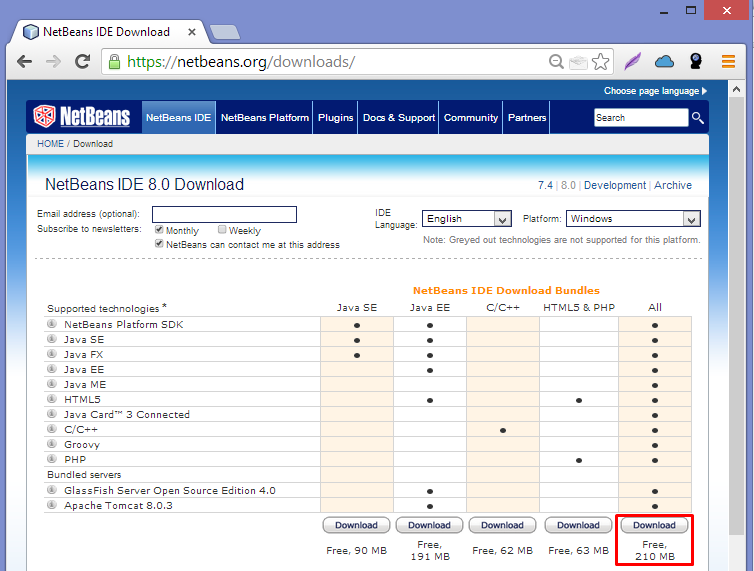Download the Java SE bundle

356,525
